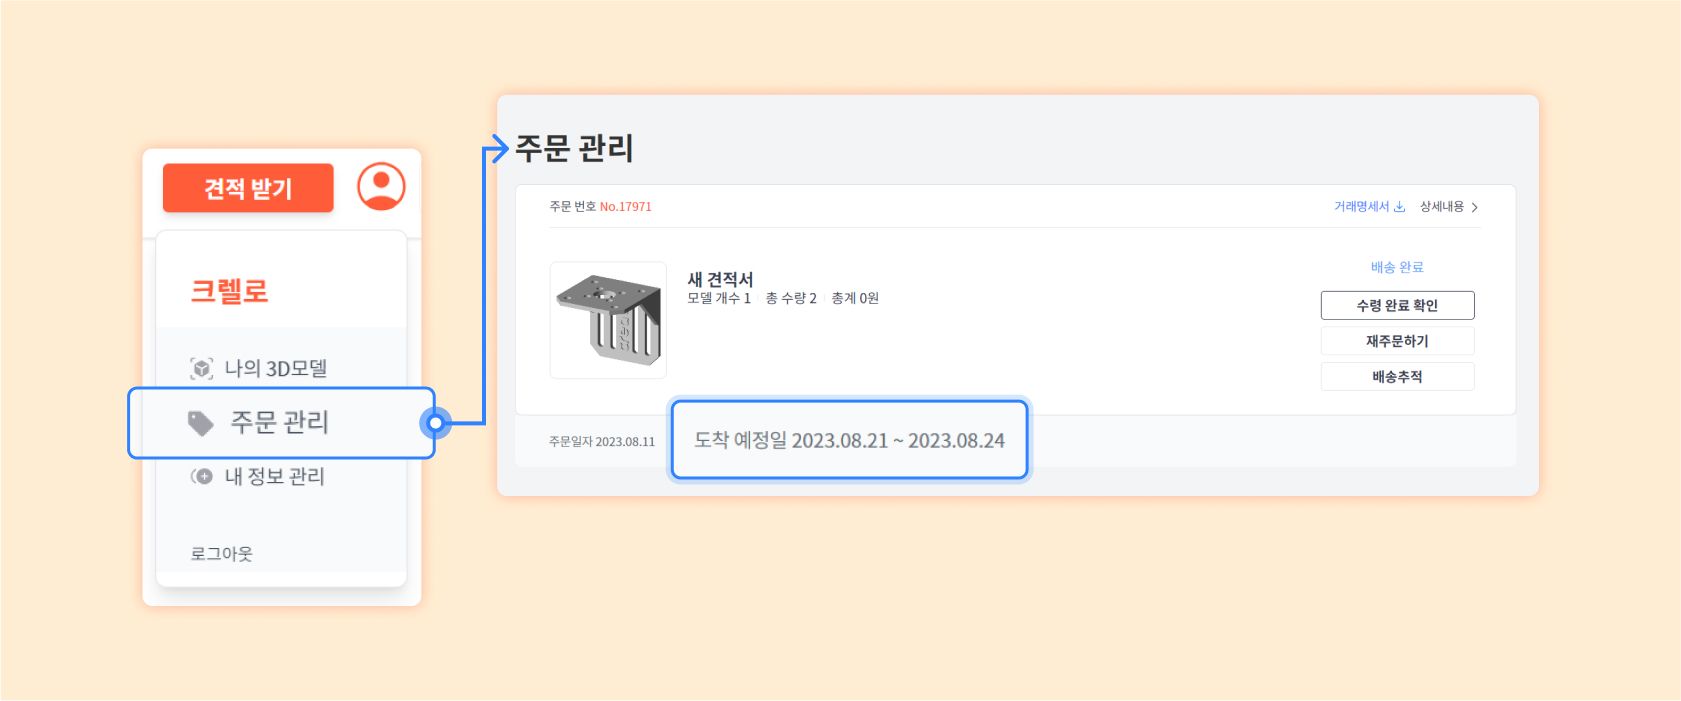Image resolution: width=1681 pixels, height=701 pixels.
Task: Click the blue circle connector dot
Action: pyautogui.click(x=435, y=423)
